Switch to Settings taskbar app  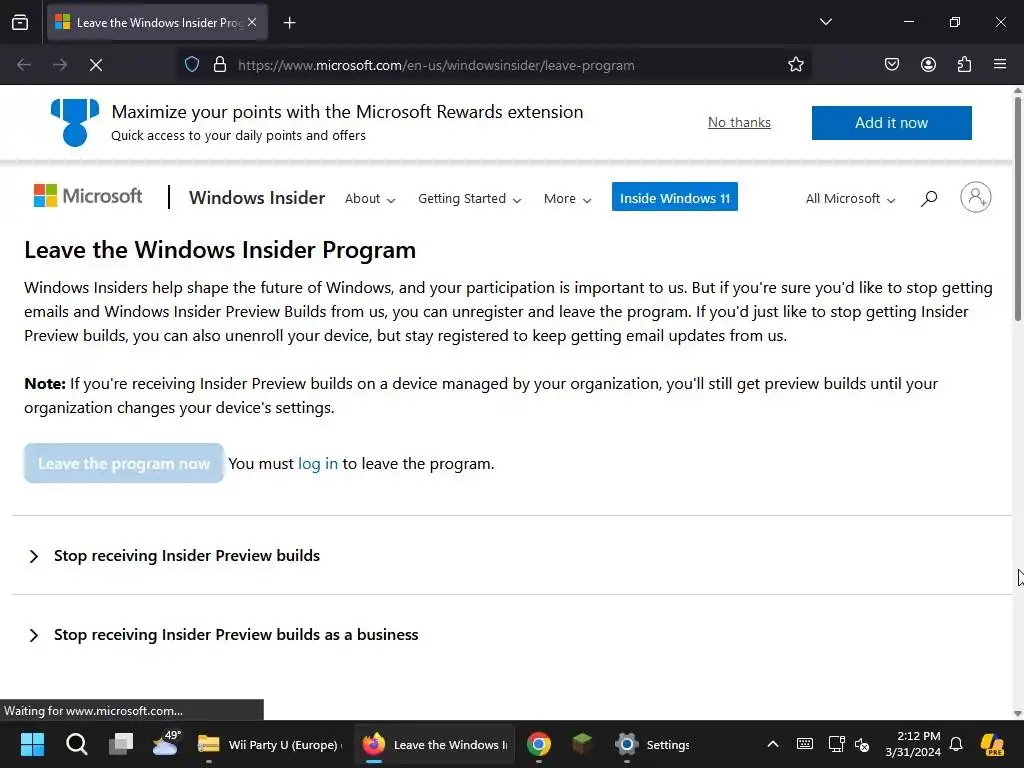point(652,744)
